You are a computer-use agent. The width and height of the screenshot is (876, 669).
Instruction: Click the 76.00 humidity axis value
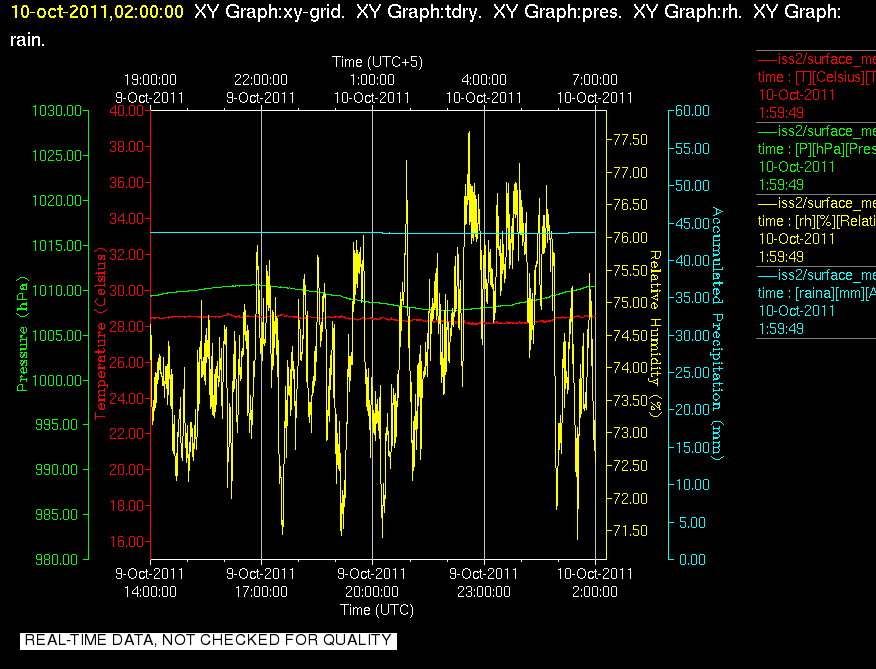click(x=631, y=238)
